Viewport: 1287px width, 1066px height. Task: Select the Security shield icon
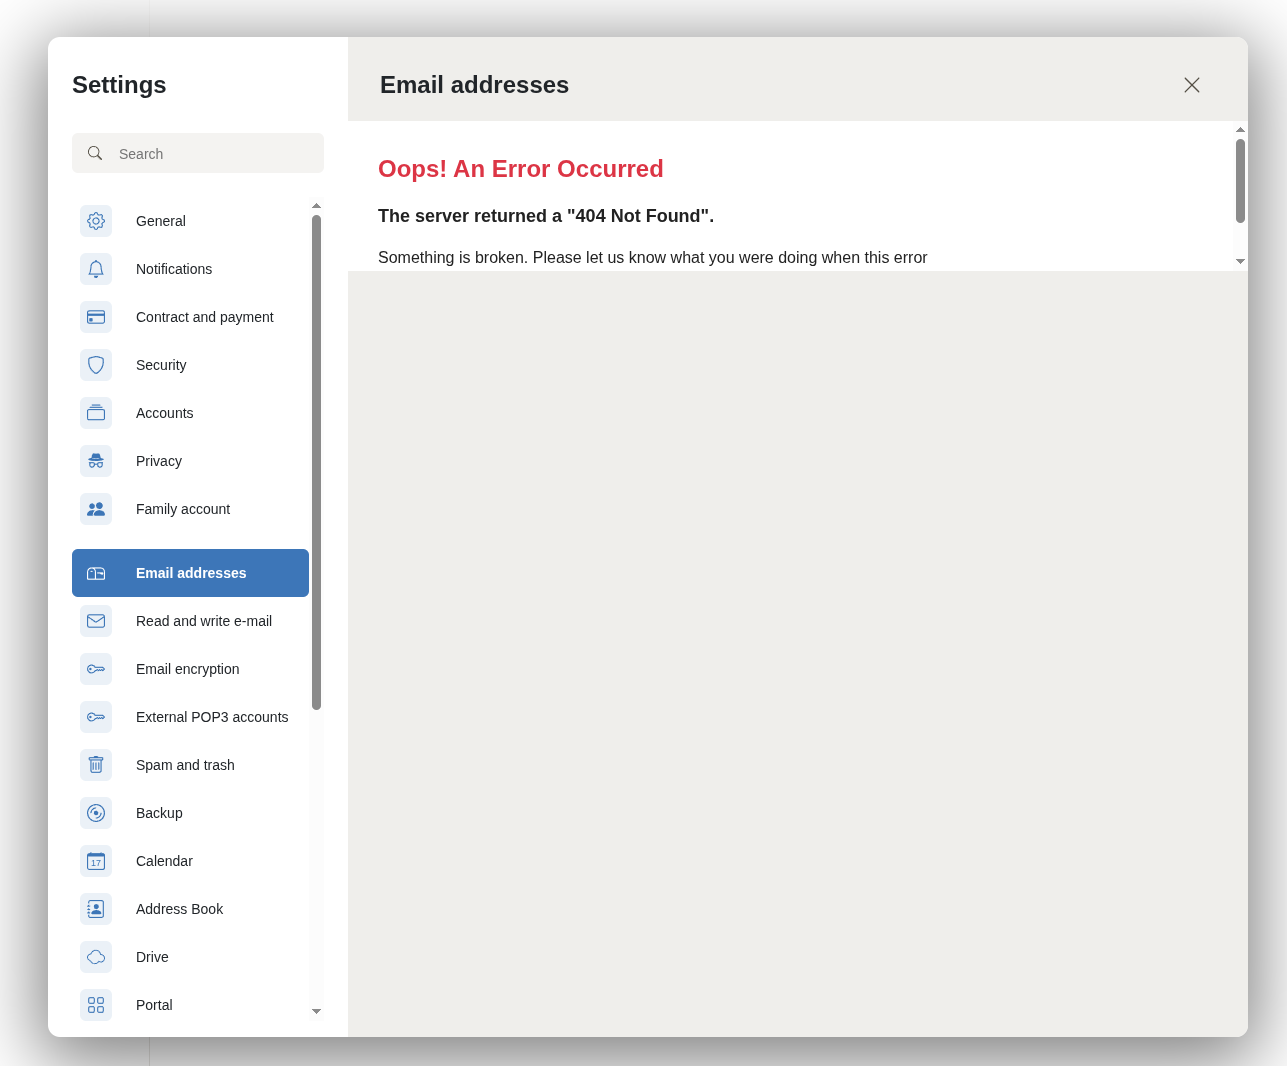(96, 365)
